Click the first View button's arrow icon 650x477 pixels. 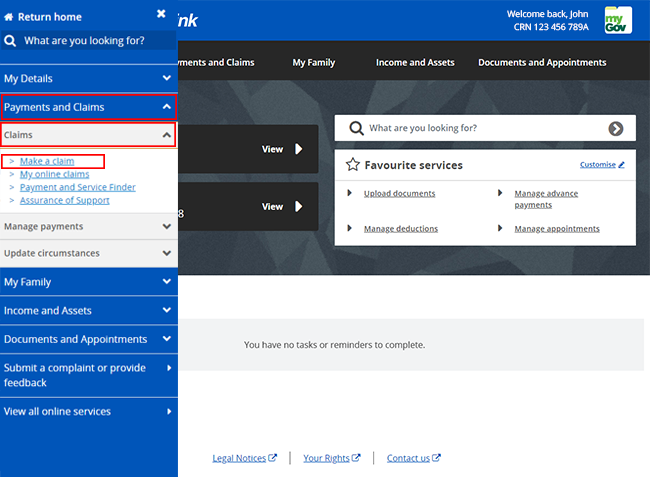click(298, 149)
